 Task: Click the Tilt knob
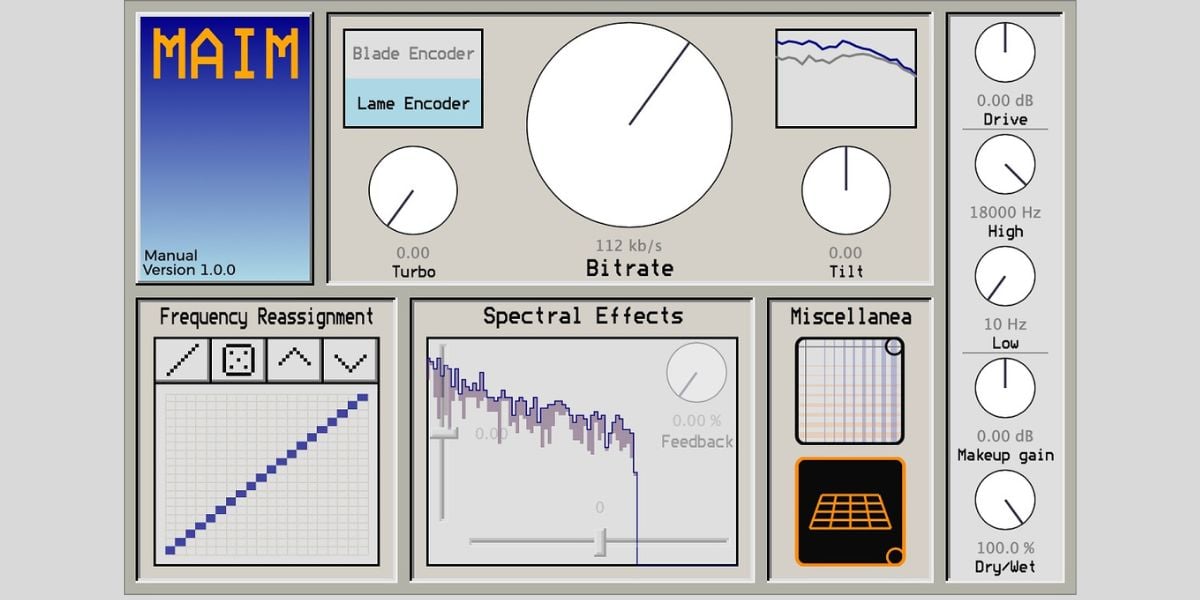(846, 191)
